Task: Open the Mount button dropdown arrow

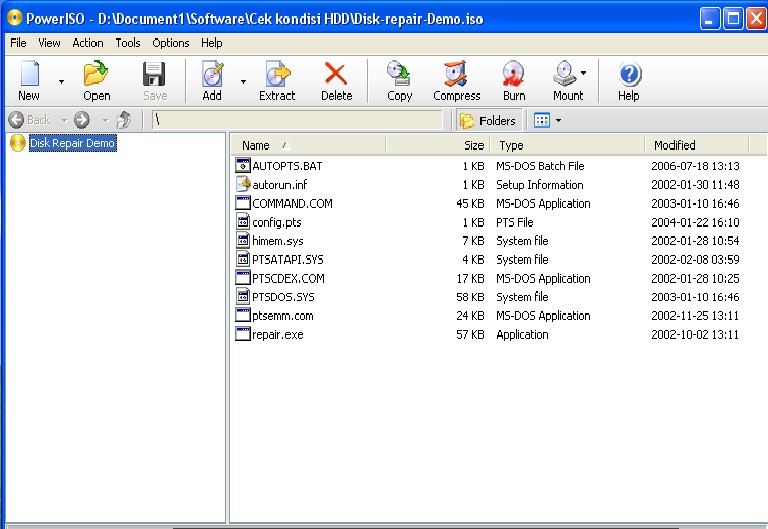Action: pos(583,73)
